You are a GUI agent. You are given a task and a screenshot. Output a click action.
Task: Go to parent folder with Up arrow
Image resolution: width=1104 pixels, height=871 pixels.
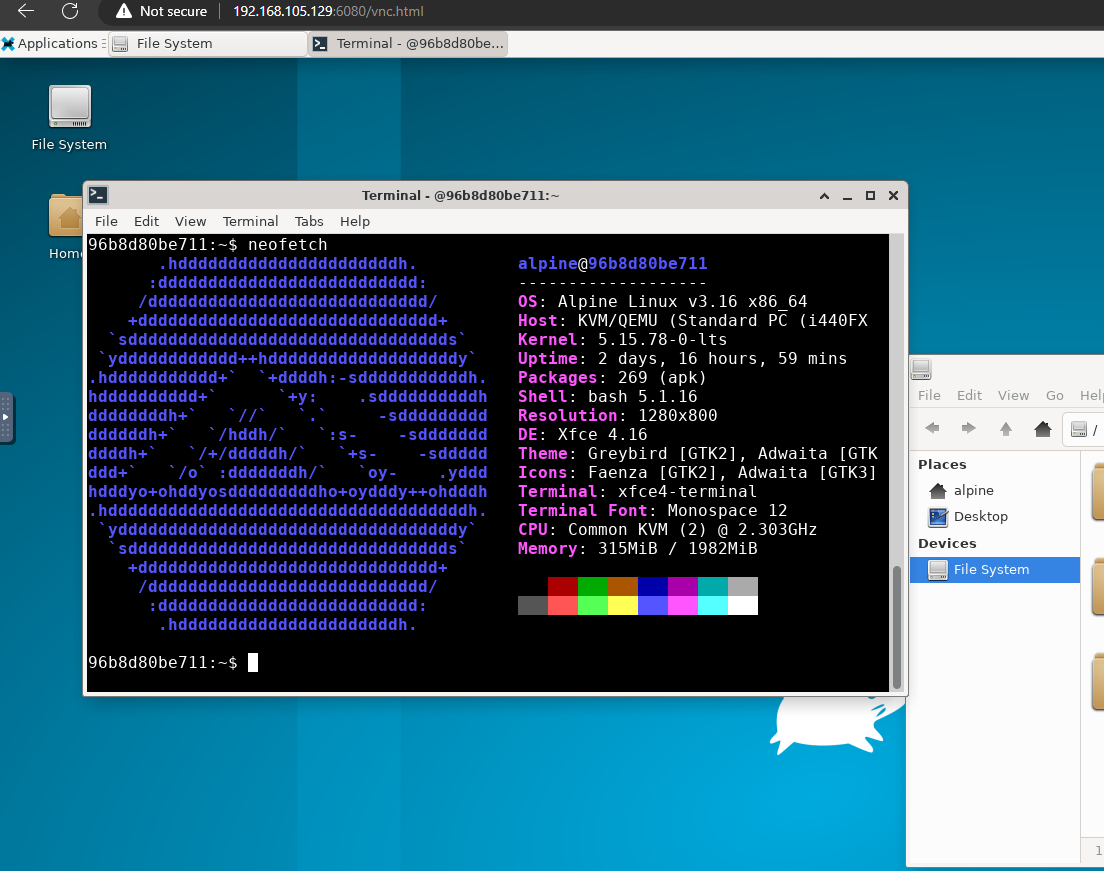pyautogui.click(x=1006, y=429)
